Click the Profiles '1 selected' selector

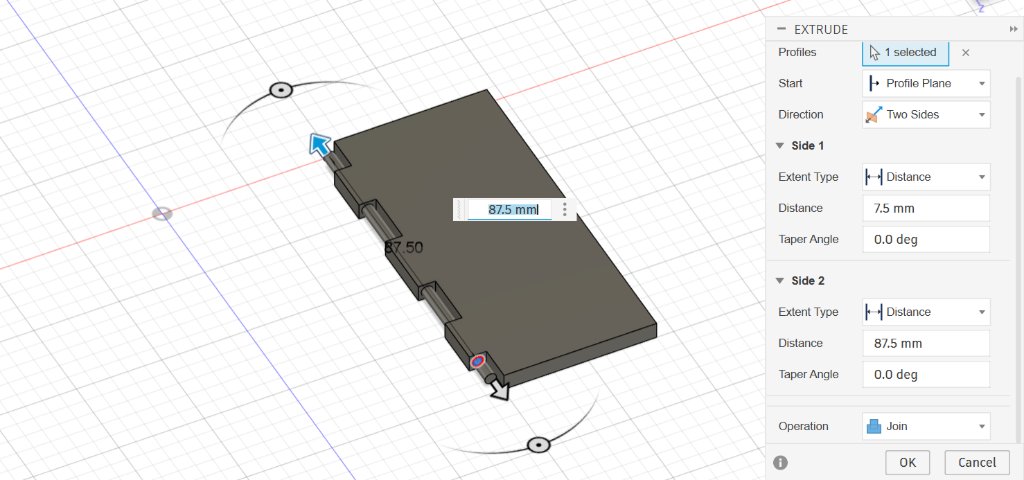pos(905,52)
